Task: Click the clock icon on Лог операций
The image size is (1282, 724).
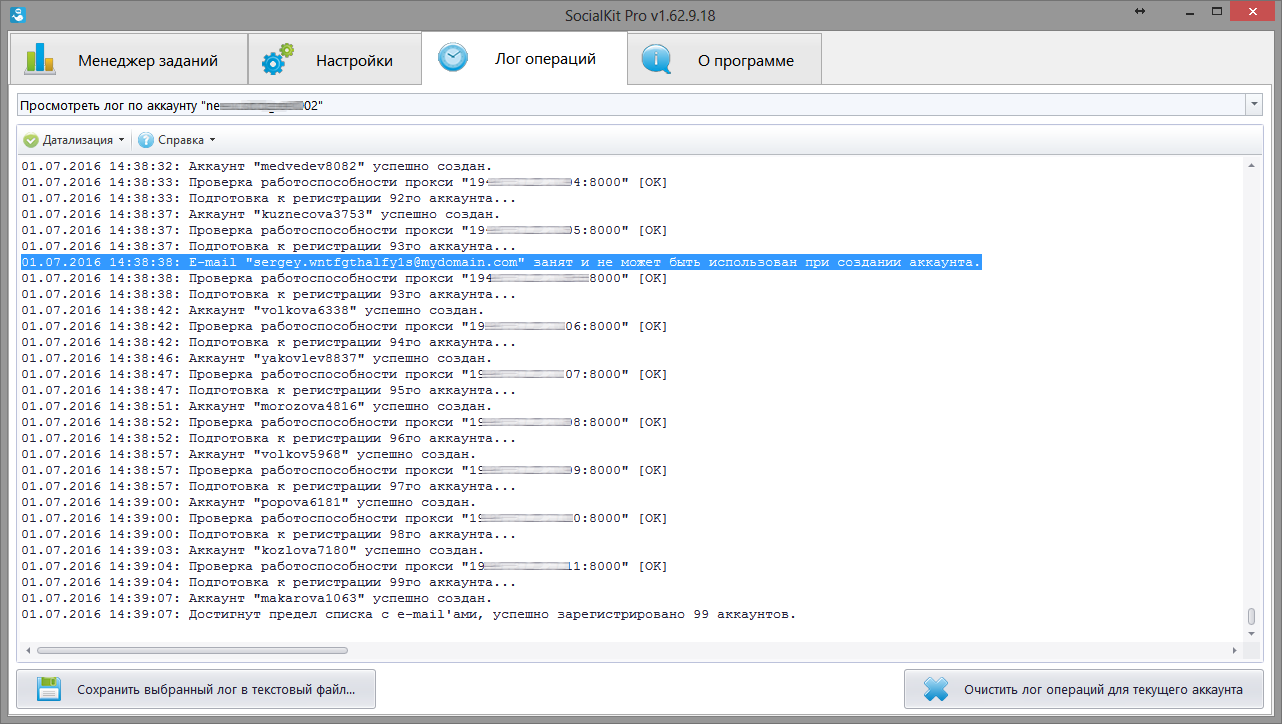Action: 453,57
